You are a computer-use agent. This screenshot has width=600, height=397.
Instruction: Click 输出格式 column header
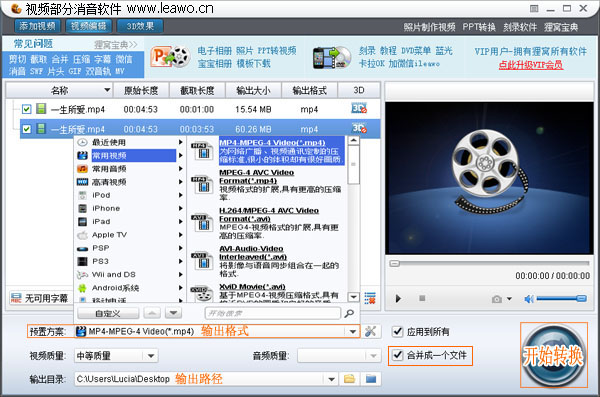(x=309, y=90)
